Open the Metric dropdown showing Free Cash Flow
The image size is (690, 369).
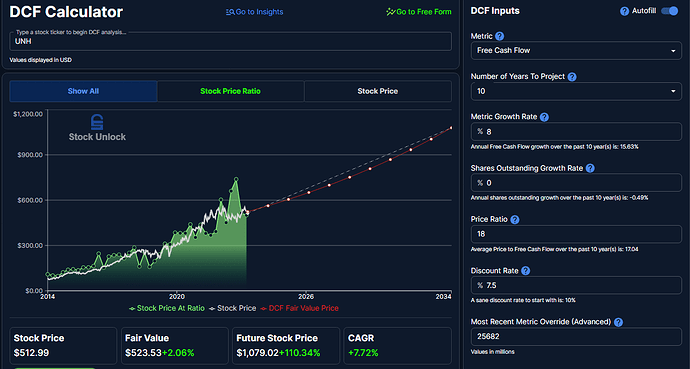pos(576,51)
